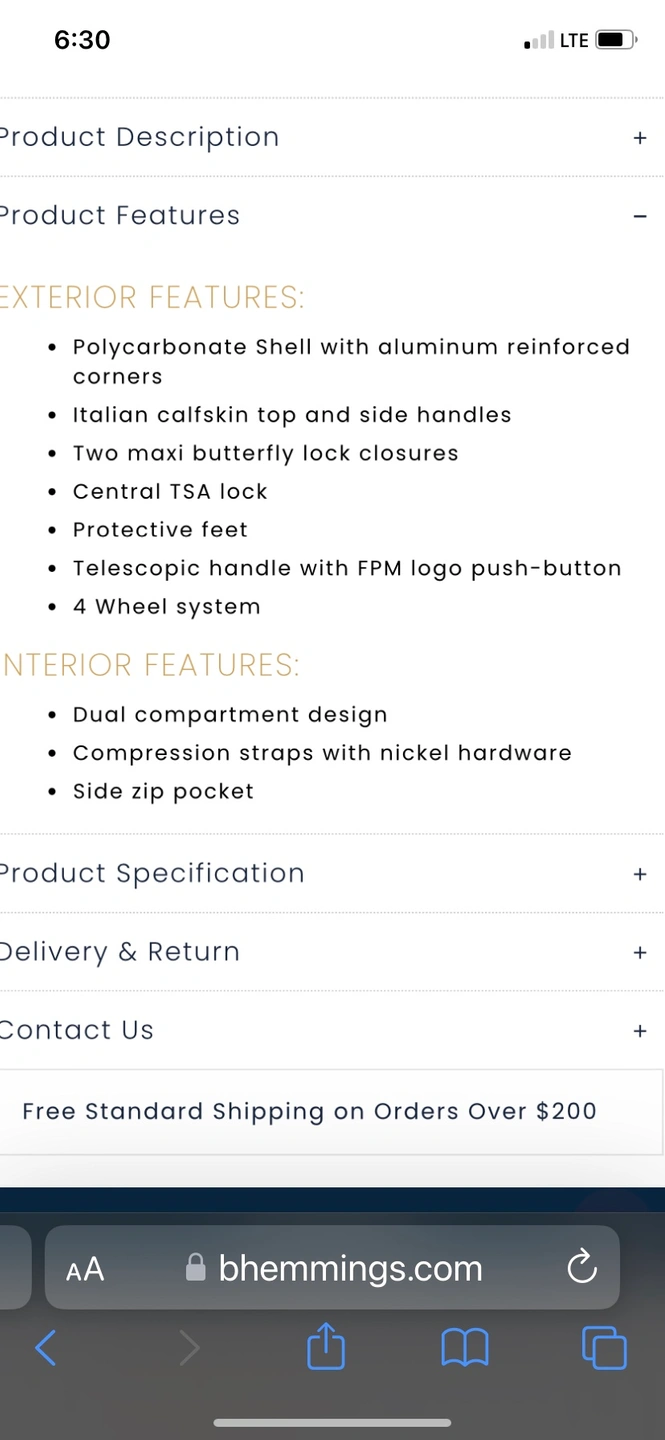This screenshot has width=665, height=1440.
Task: Expand Delivery & Return plus sign
Action: click(x=640, y=952)
